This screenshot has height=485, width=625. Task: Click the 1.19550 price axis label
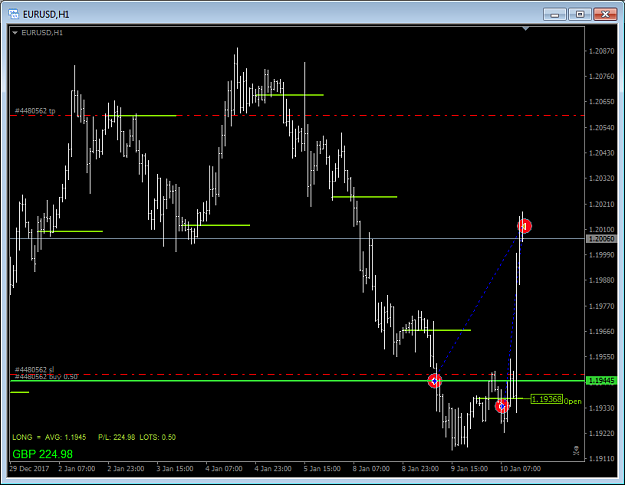pos(602,357)
